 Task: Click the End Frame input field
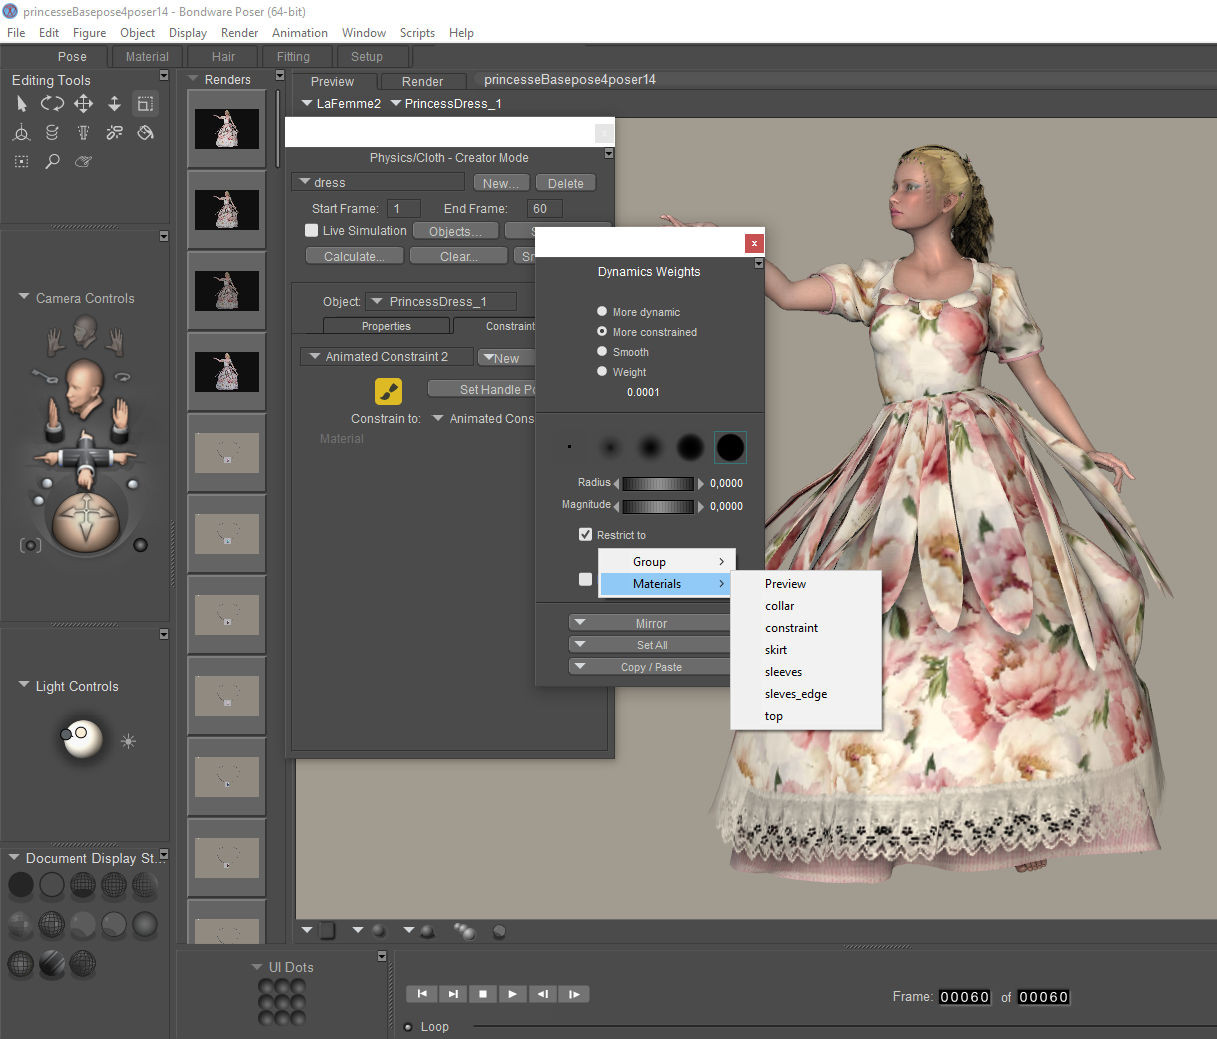point(544,208)
